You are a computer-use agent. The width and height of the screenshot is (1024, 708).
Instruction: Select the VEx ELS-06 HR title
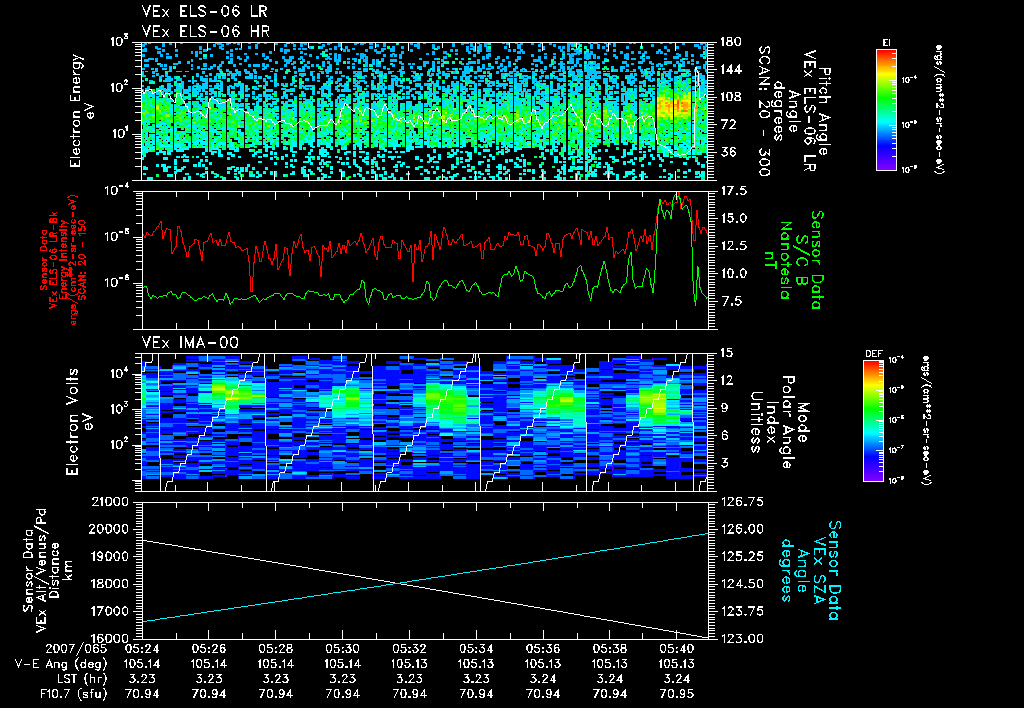click(206, 31)
